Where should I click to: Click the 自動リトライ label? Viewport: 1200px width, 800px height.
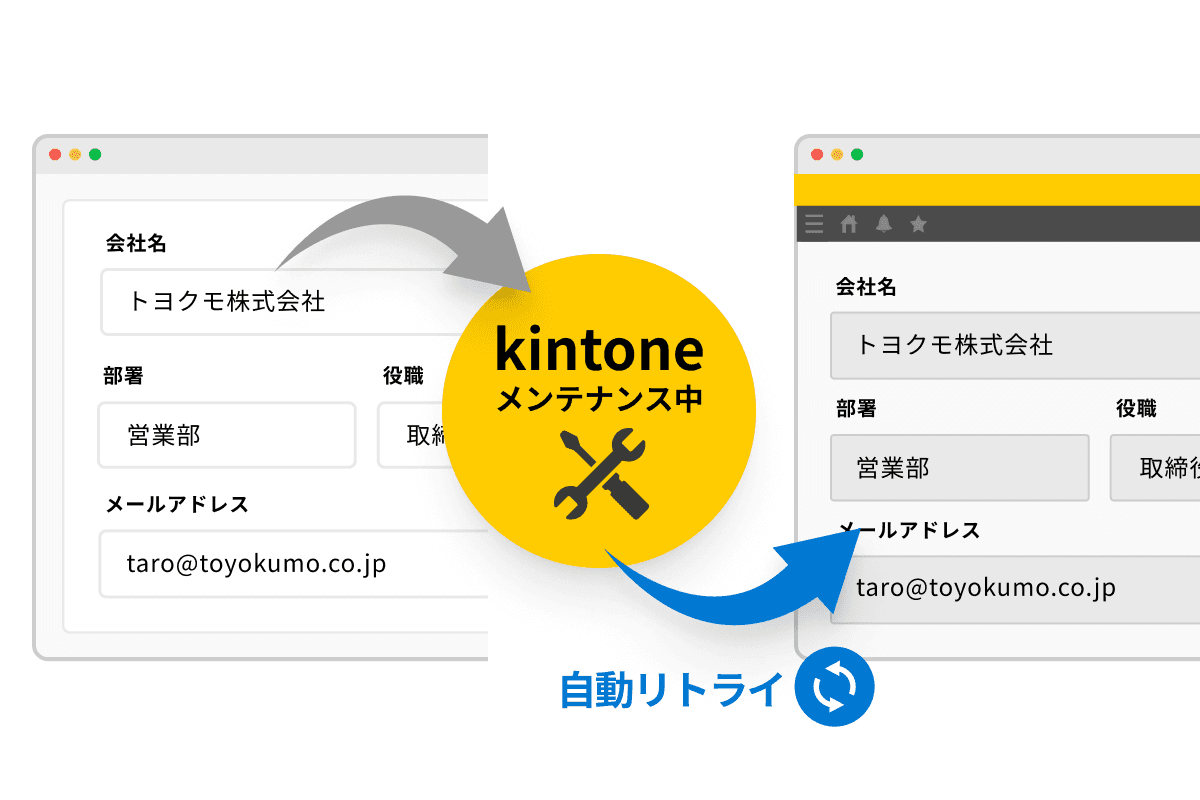673,686
